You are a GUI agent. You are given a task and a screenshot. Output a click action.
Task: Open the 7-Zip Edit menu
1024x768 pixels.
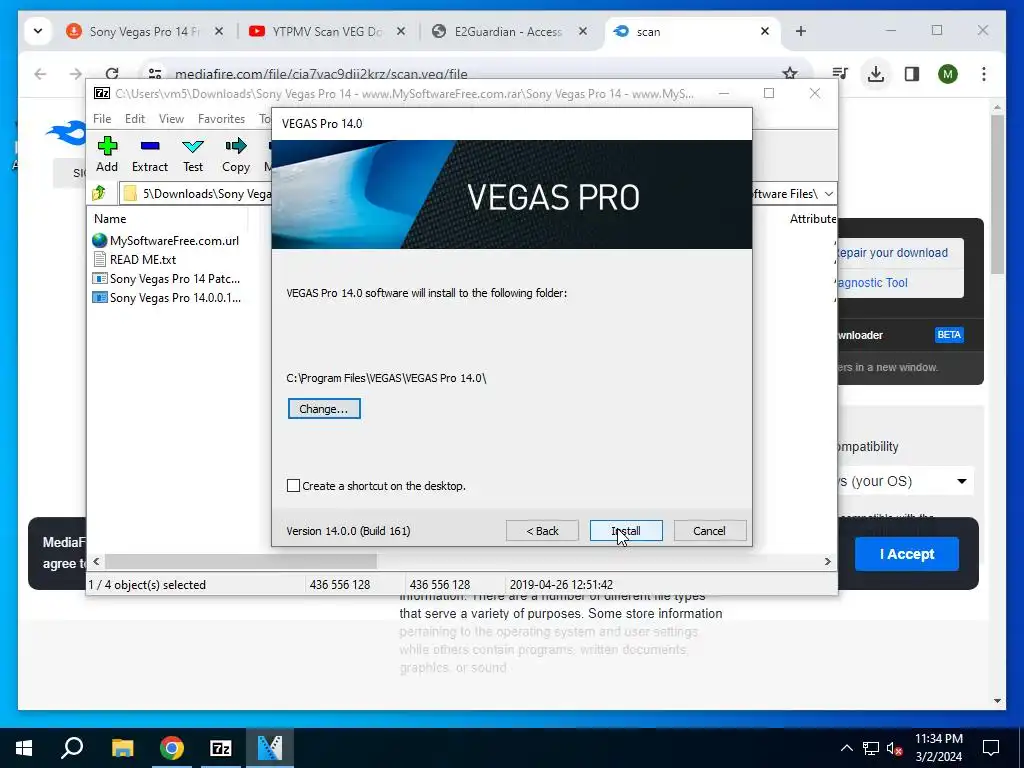click(135, 119)
